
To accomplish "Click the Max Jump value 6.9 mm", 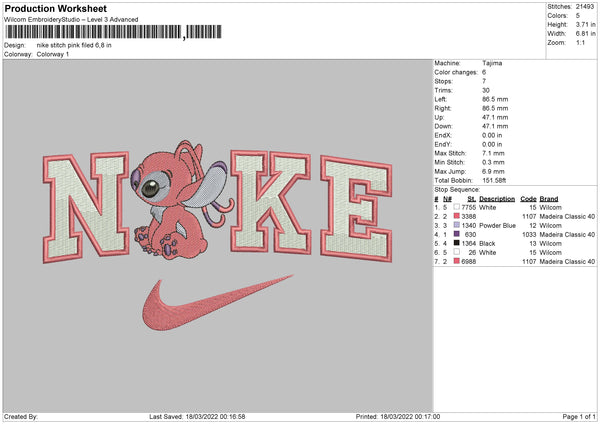I will pyautogui.click(x=493, y=171).
